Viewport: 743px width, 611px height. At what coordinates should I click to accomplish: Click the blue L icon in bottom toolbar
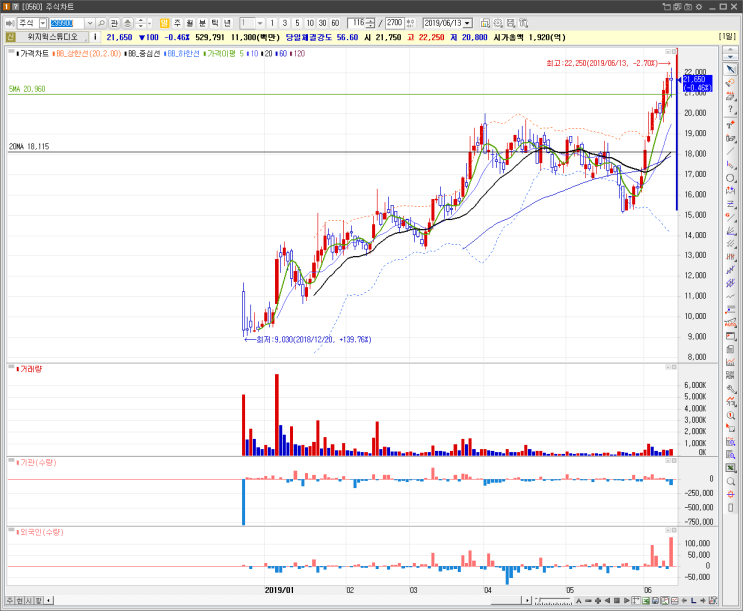pyautogui.click(x=693, y=601)
